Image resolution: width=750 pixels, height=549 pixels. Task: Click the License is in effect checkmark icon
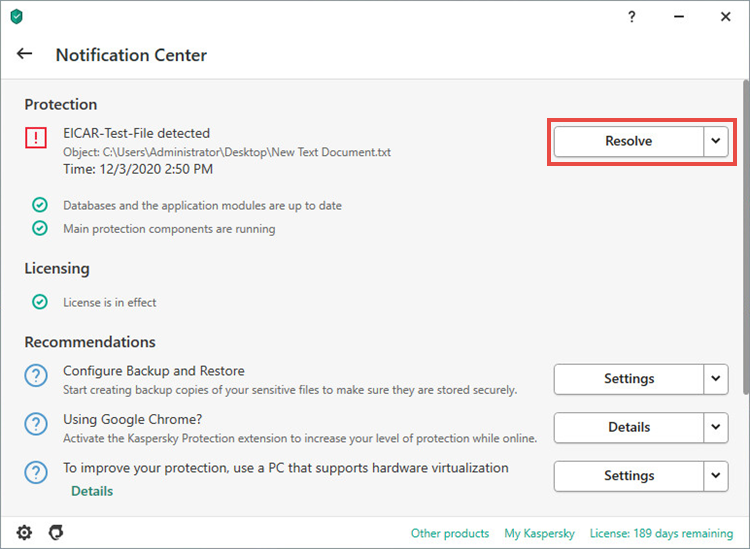[x=40, y=302]
